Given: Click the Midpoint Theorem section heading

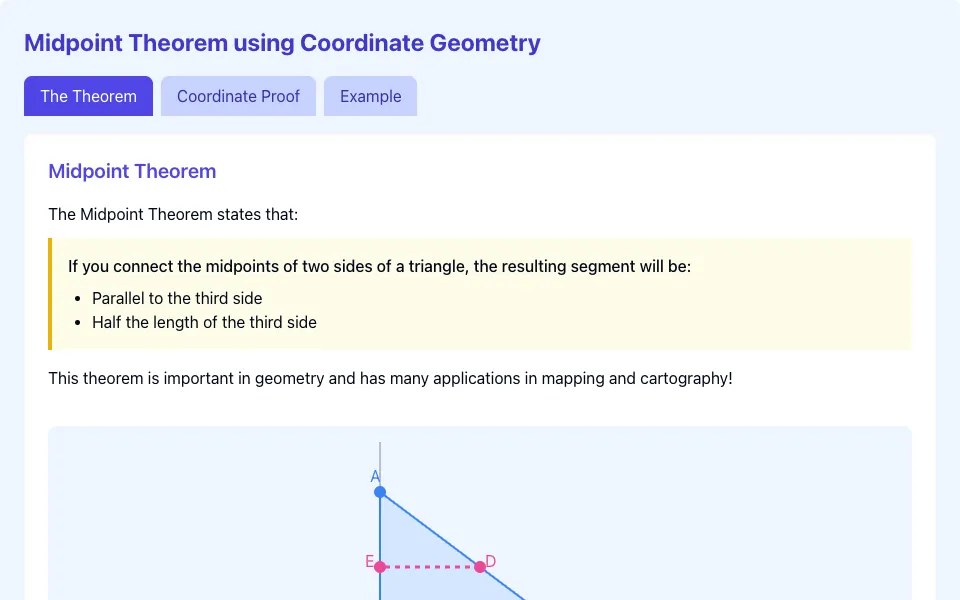Looking at the screenshot, I should point(132,171).
